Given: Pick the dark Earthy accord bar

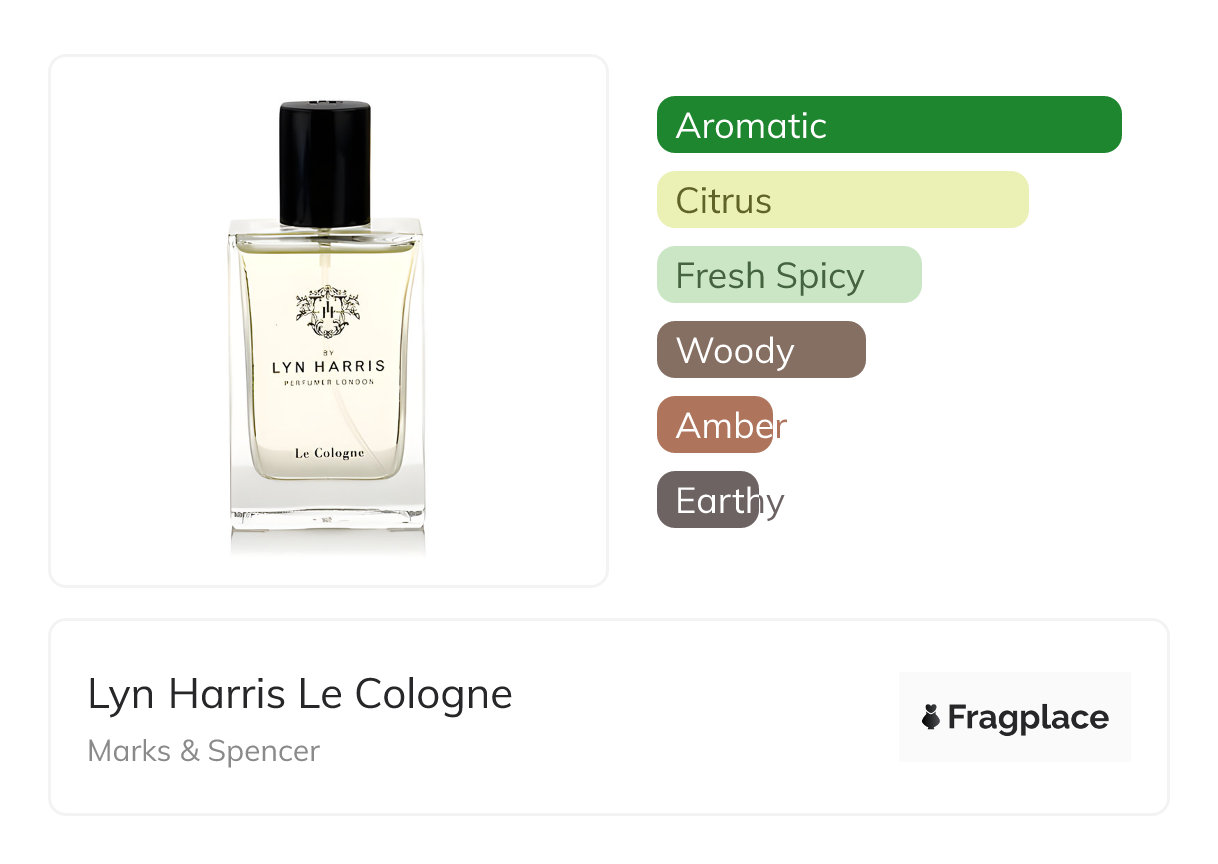Looking at the screenshot, I should (x=708, y=500).
